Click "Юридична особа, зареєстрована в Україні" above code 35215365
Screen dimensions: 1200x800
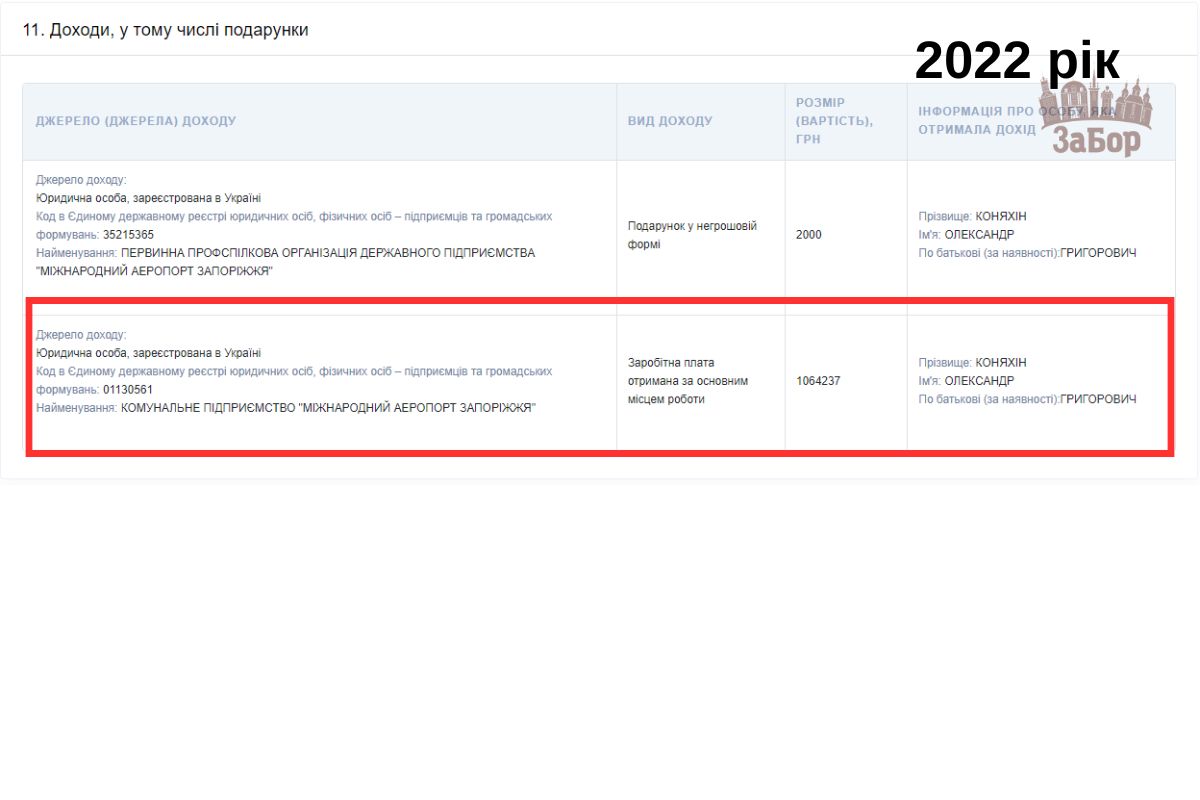[148, 198]
